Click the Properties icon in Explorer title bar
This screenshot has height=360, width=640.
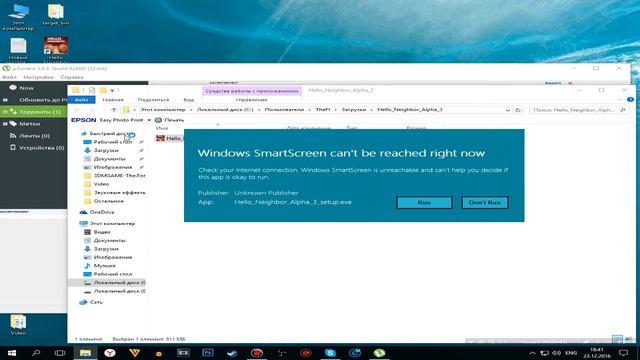pyautogui.click(x=92, y=90)
